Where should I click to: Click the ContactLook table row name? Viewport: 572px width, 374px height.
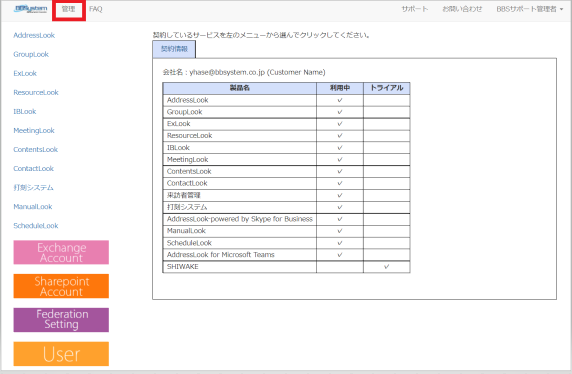(x=187, y=183)
